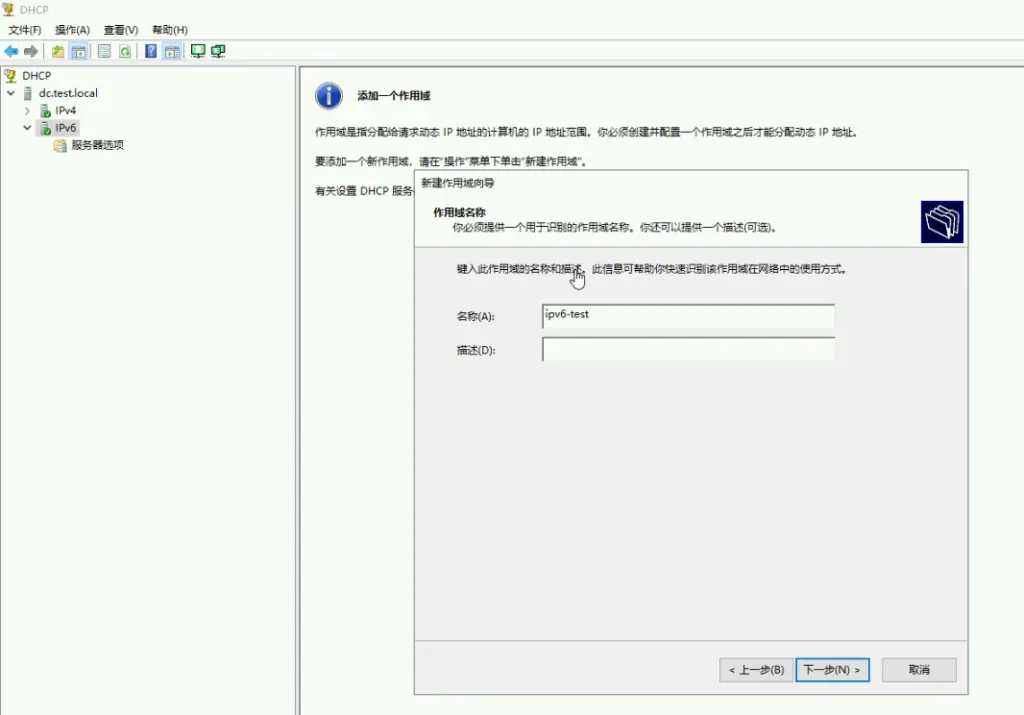Open the 操作(A) menu

[72, 30]
